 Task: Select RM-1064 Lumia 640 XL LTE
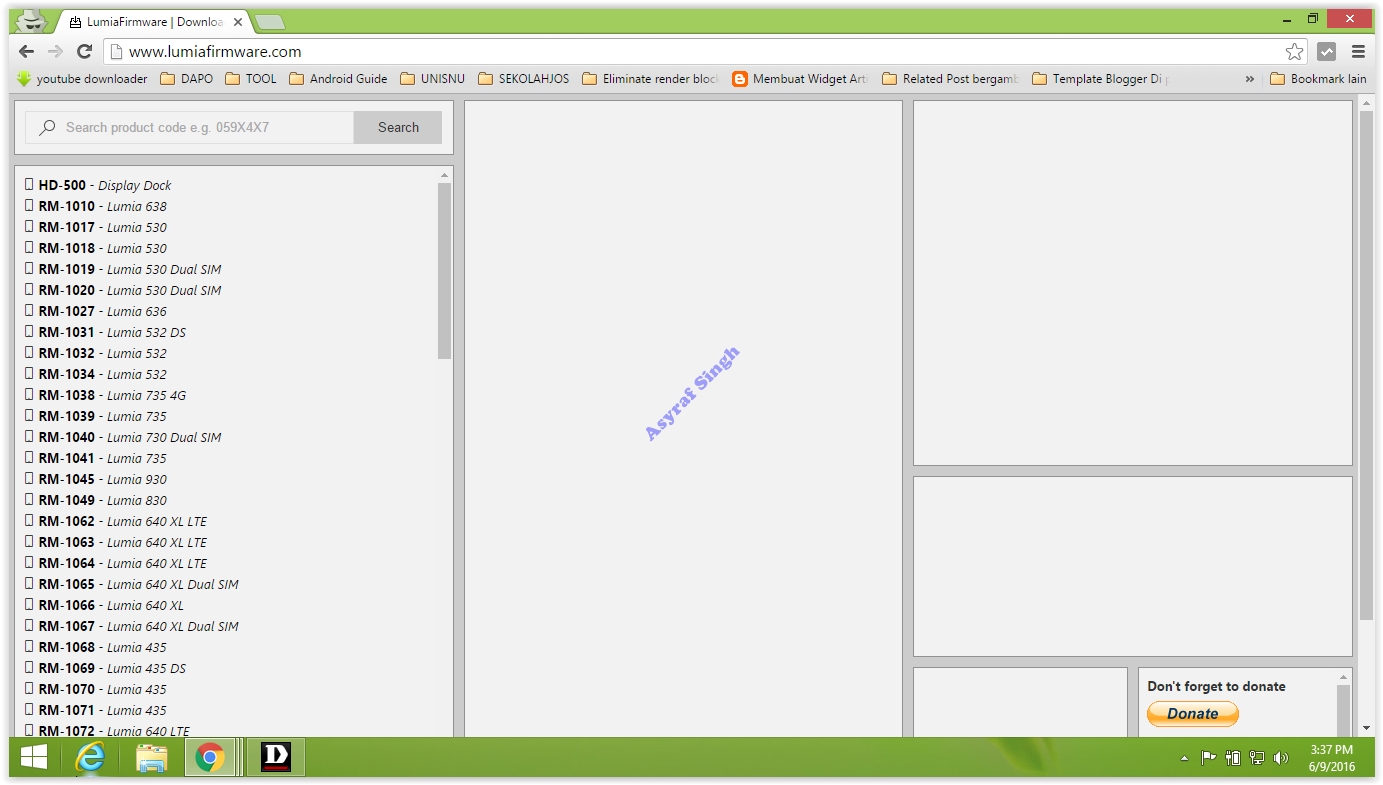(x=116, y=563)
